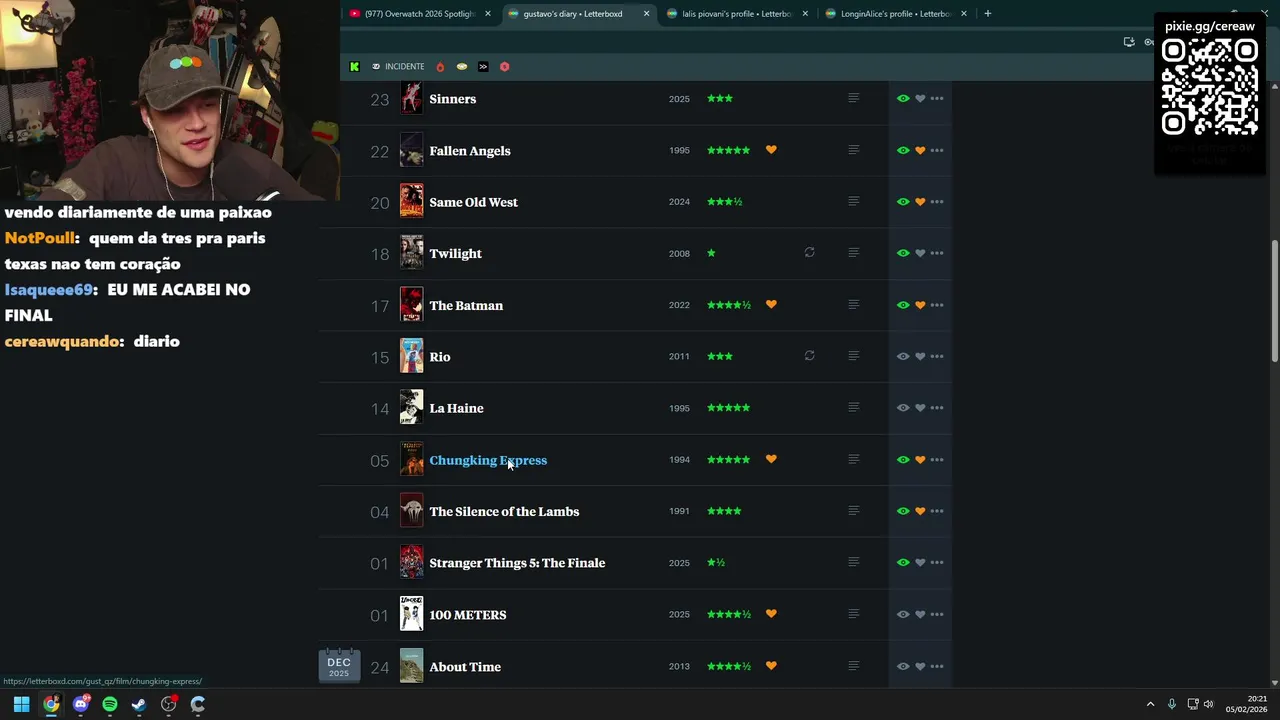Toggle watched eye icon for The Silence of the Lambs

tap(903, 511)
